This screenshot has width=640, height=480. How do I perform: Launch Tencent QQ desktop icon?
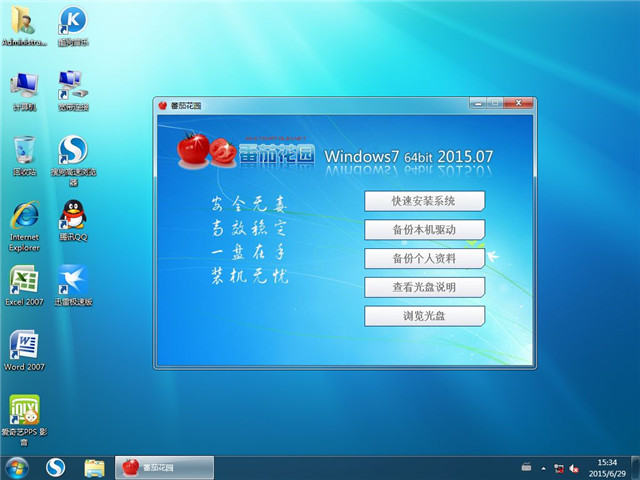pyautogui.click(x=73, y=220)
